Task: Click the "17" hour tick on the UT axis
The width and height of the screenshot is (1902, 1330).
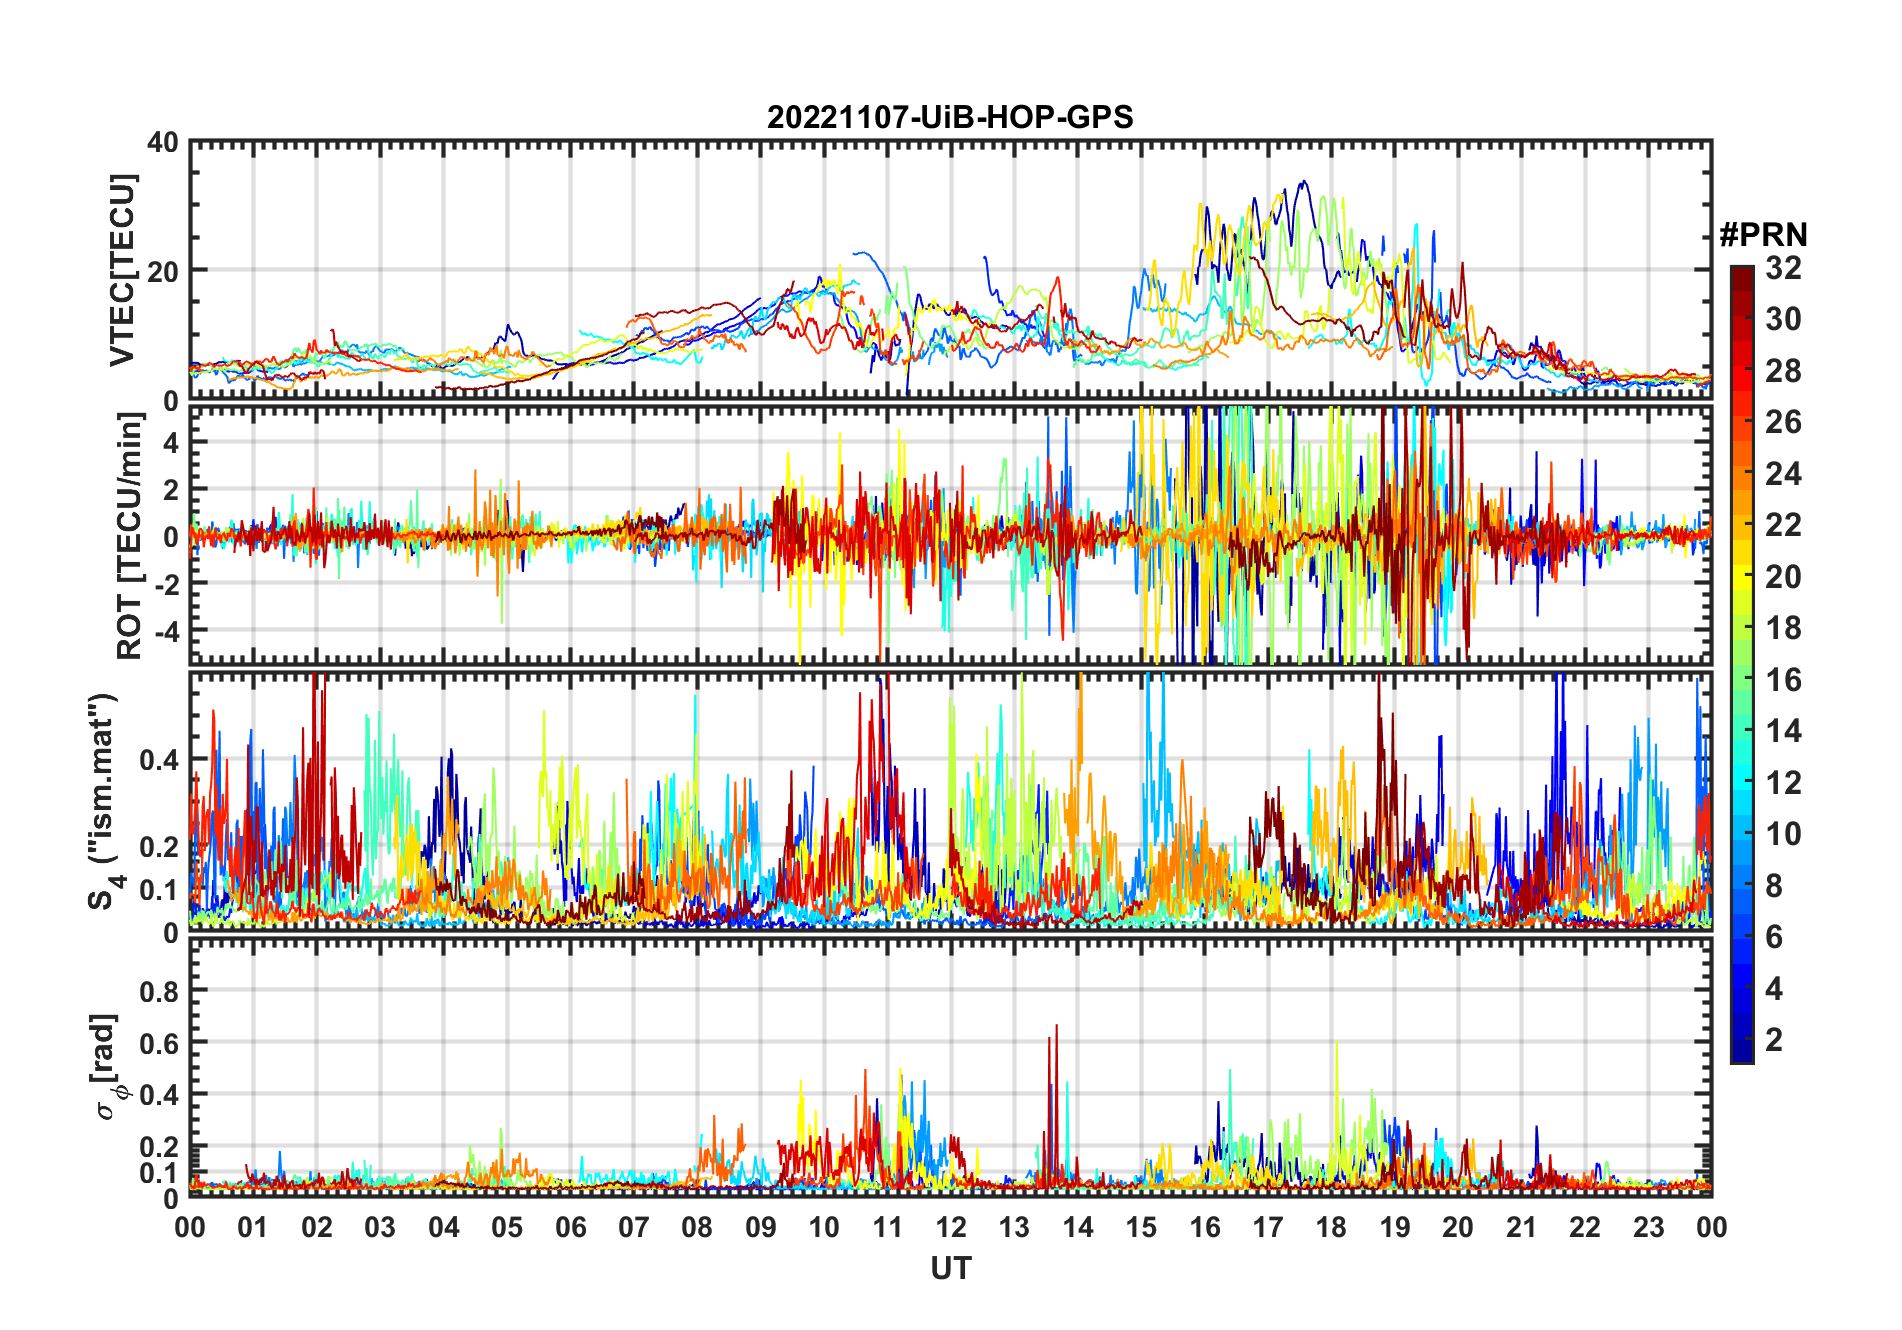Action: click(x=1268, y=1227)
